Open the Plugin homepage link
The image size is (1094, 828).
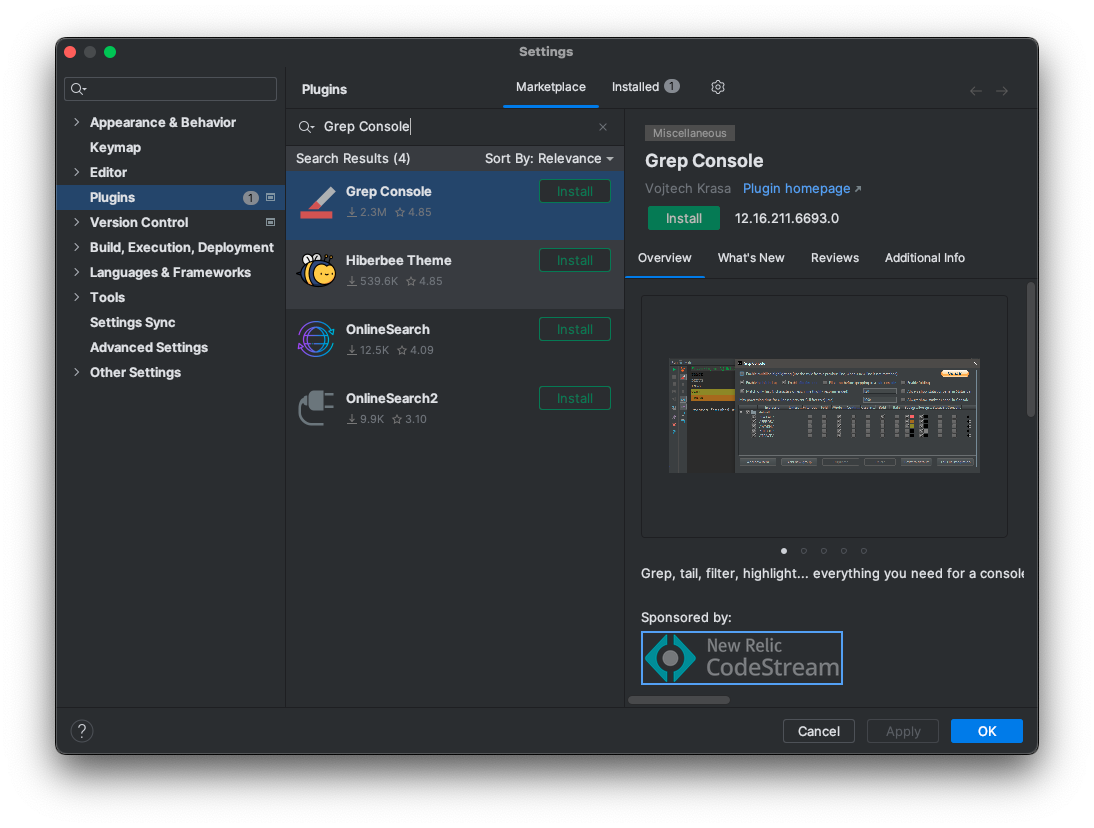[802, 189]
